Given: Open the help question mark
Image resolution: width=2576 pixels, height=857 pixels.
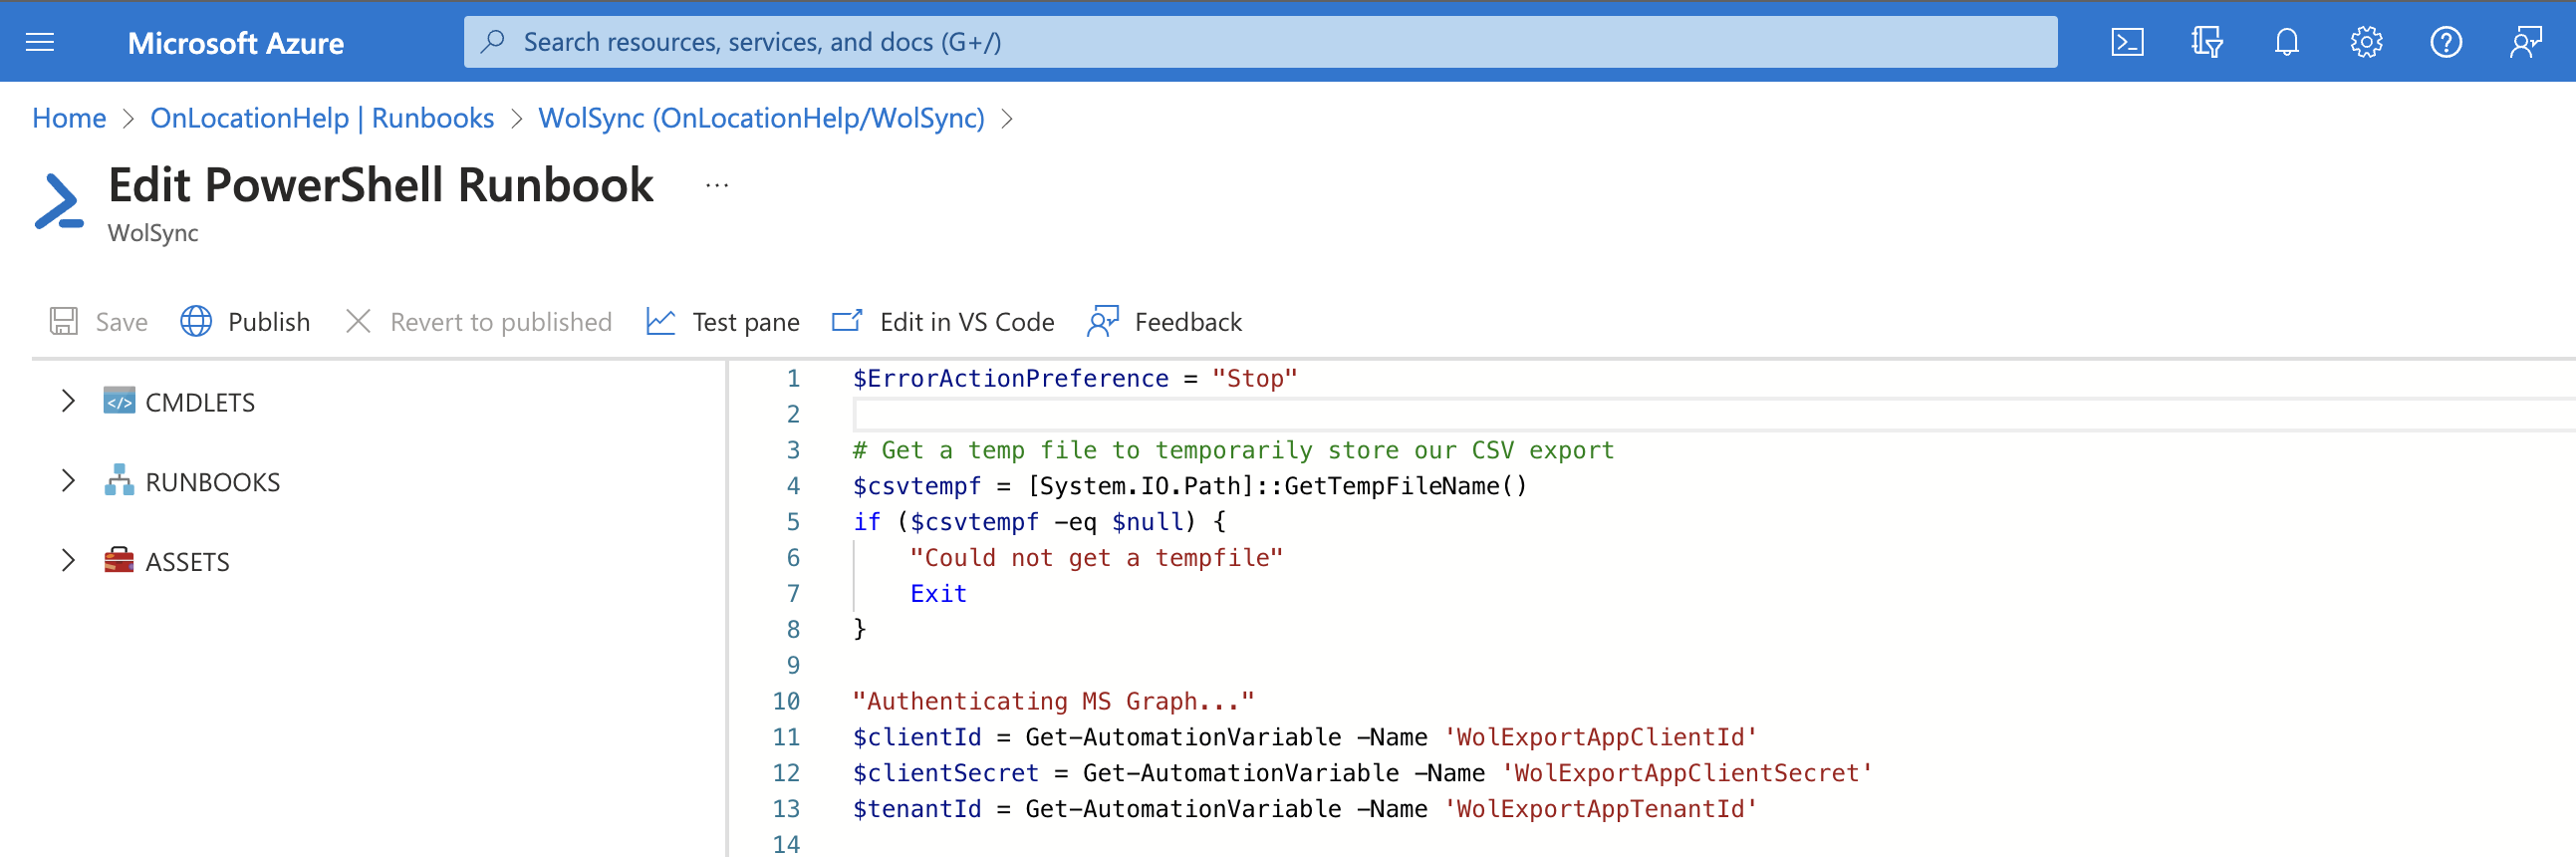Looking at the screenshot, I should [x=2447, y=42].
